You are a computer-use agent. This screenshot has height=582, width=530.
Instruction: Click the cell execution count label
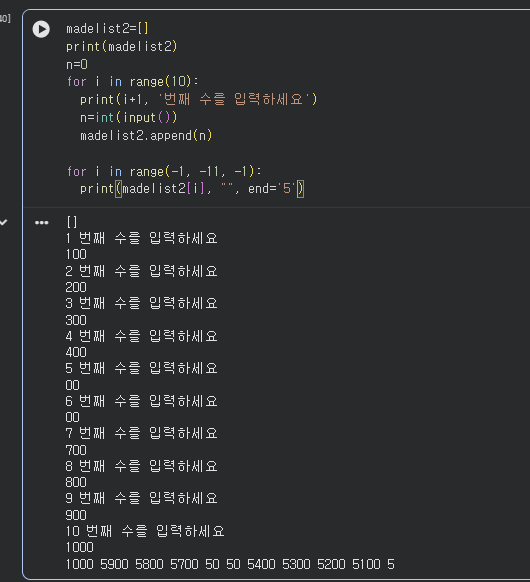coord(5,18)
